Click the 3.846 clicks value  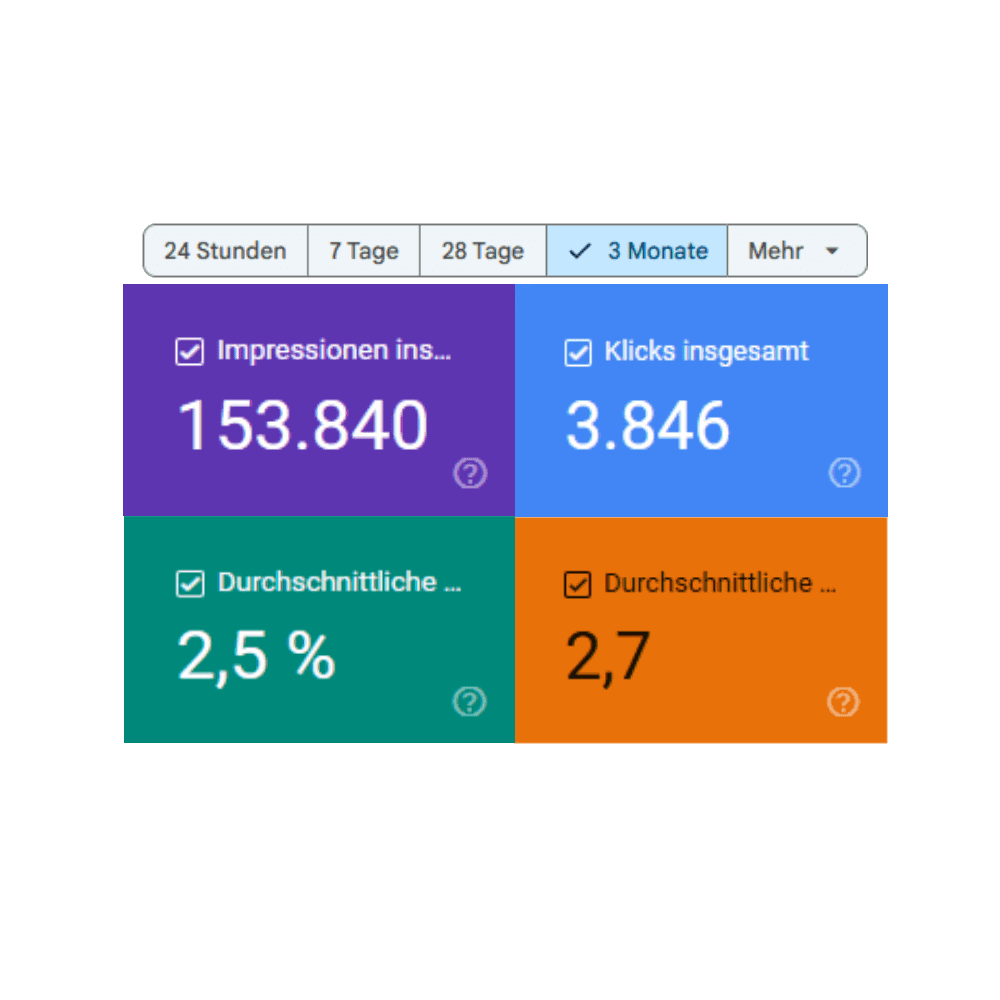coord(647,425)
